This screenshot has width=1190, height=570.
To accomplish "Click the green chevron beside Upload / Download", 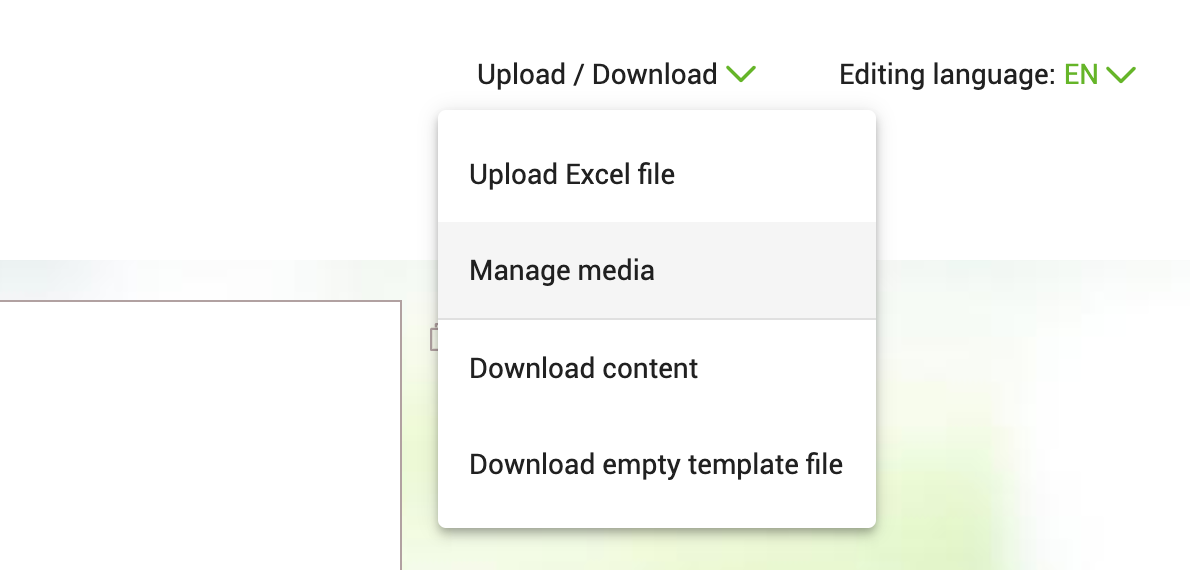I will (741, 74).
